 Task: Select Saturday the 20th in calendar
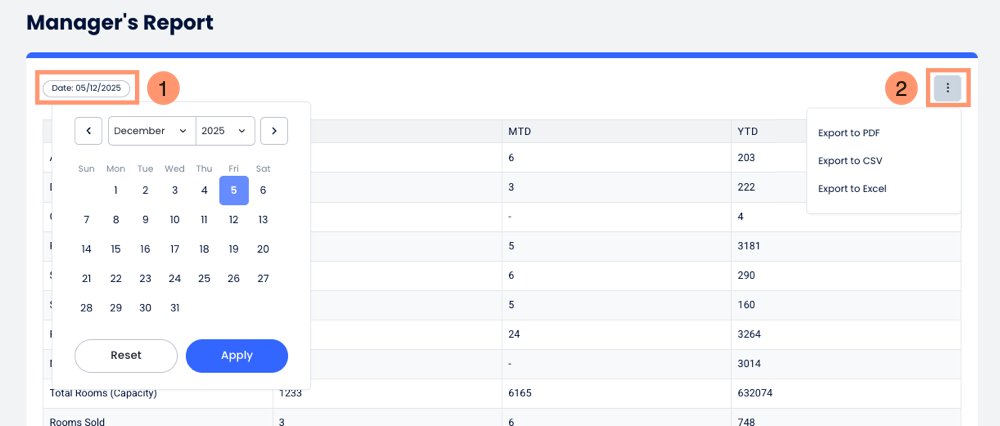[x=263, y=249]
